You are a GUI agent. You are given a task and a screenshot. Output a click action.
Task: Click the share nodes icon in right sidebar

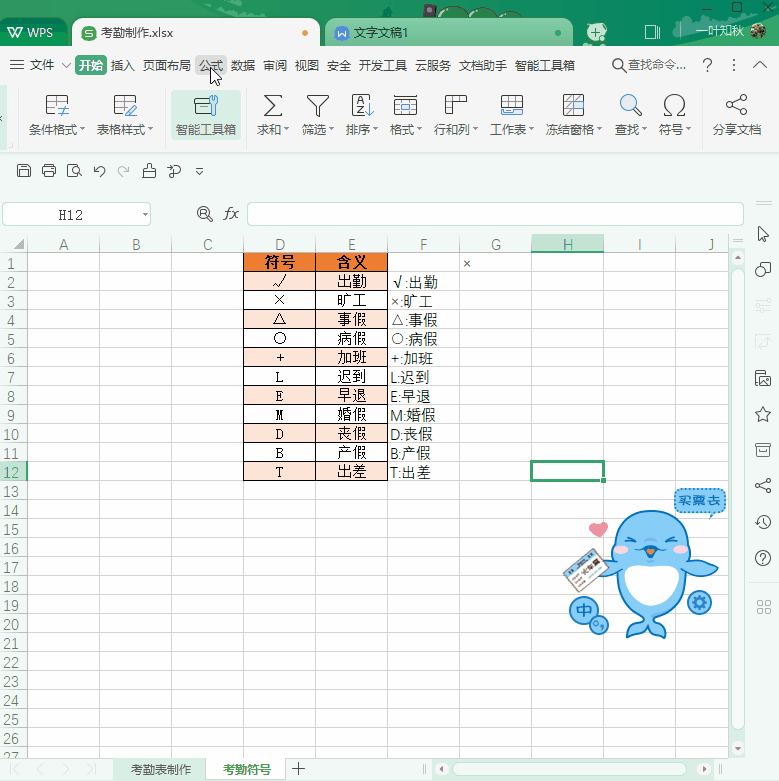click(x=763, y=485)
